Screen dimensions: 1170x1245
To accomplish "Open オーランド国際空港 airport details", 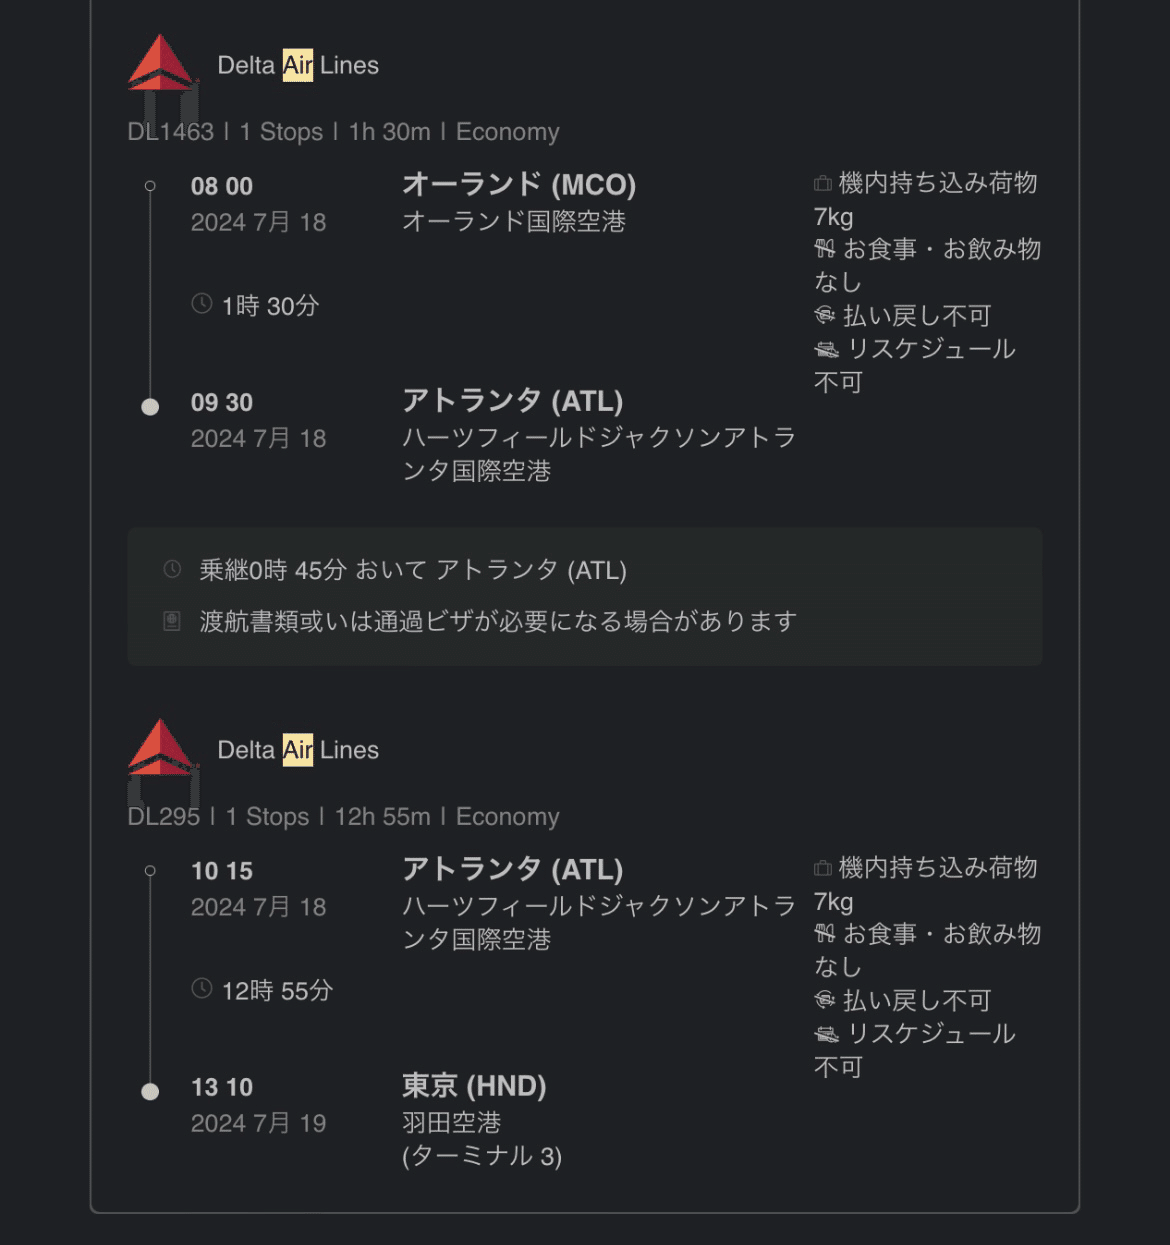I will (x=517, y=223).
